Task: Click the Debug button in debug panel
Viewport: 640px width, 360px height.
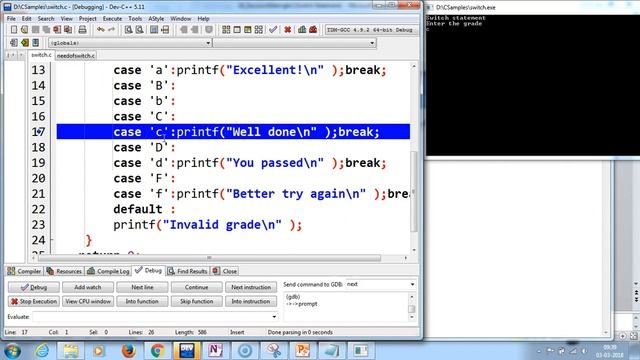Action: (34, 287)
